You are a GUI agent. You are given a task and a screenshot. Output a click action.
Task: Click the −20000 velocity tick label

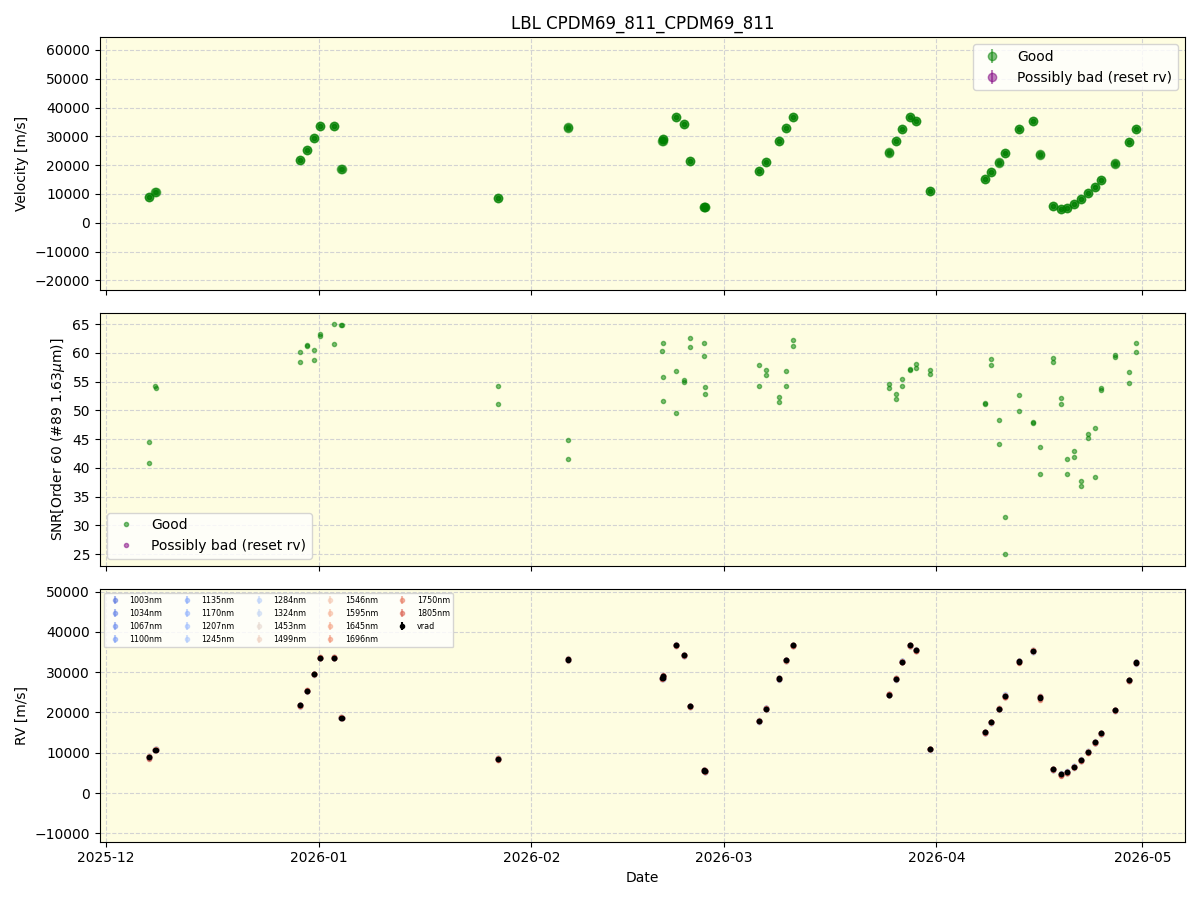[x=65, y=281]
